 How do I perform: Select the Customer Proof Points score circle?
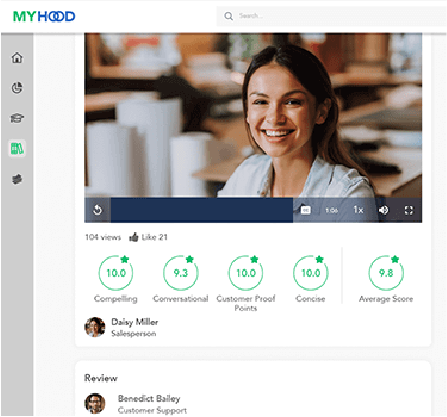(246, 273)
